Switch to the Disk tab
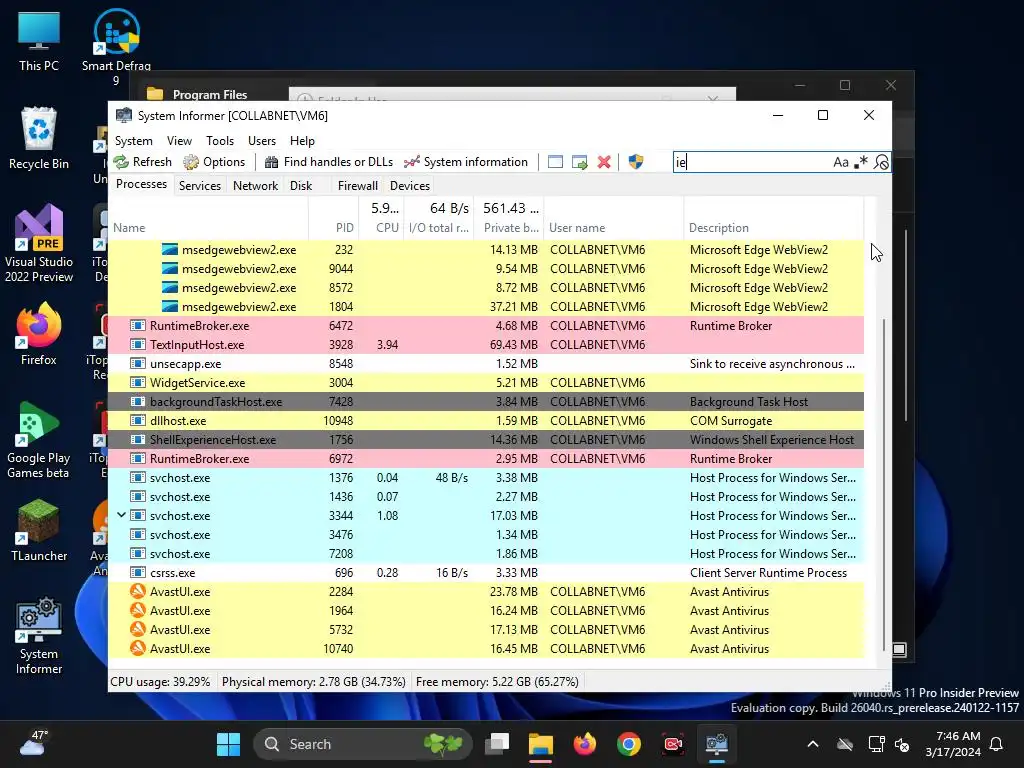 (301, 185)
